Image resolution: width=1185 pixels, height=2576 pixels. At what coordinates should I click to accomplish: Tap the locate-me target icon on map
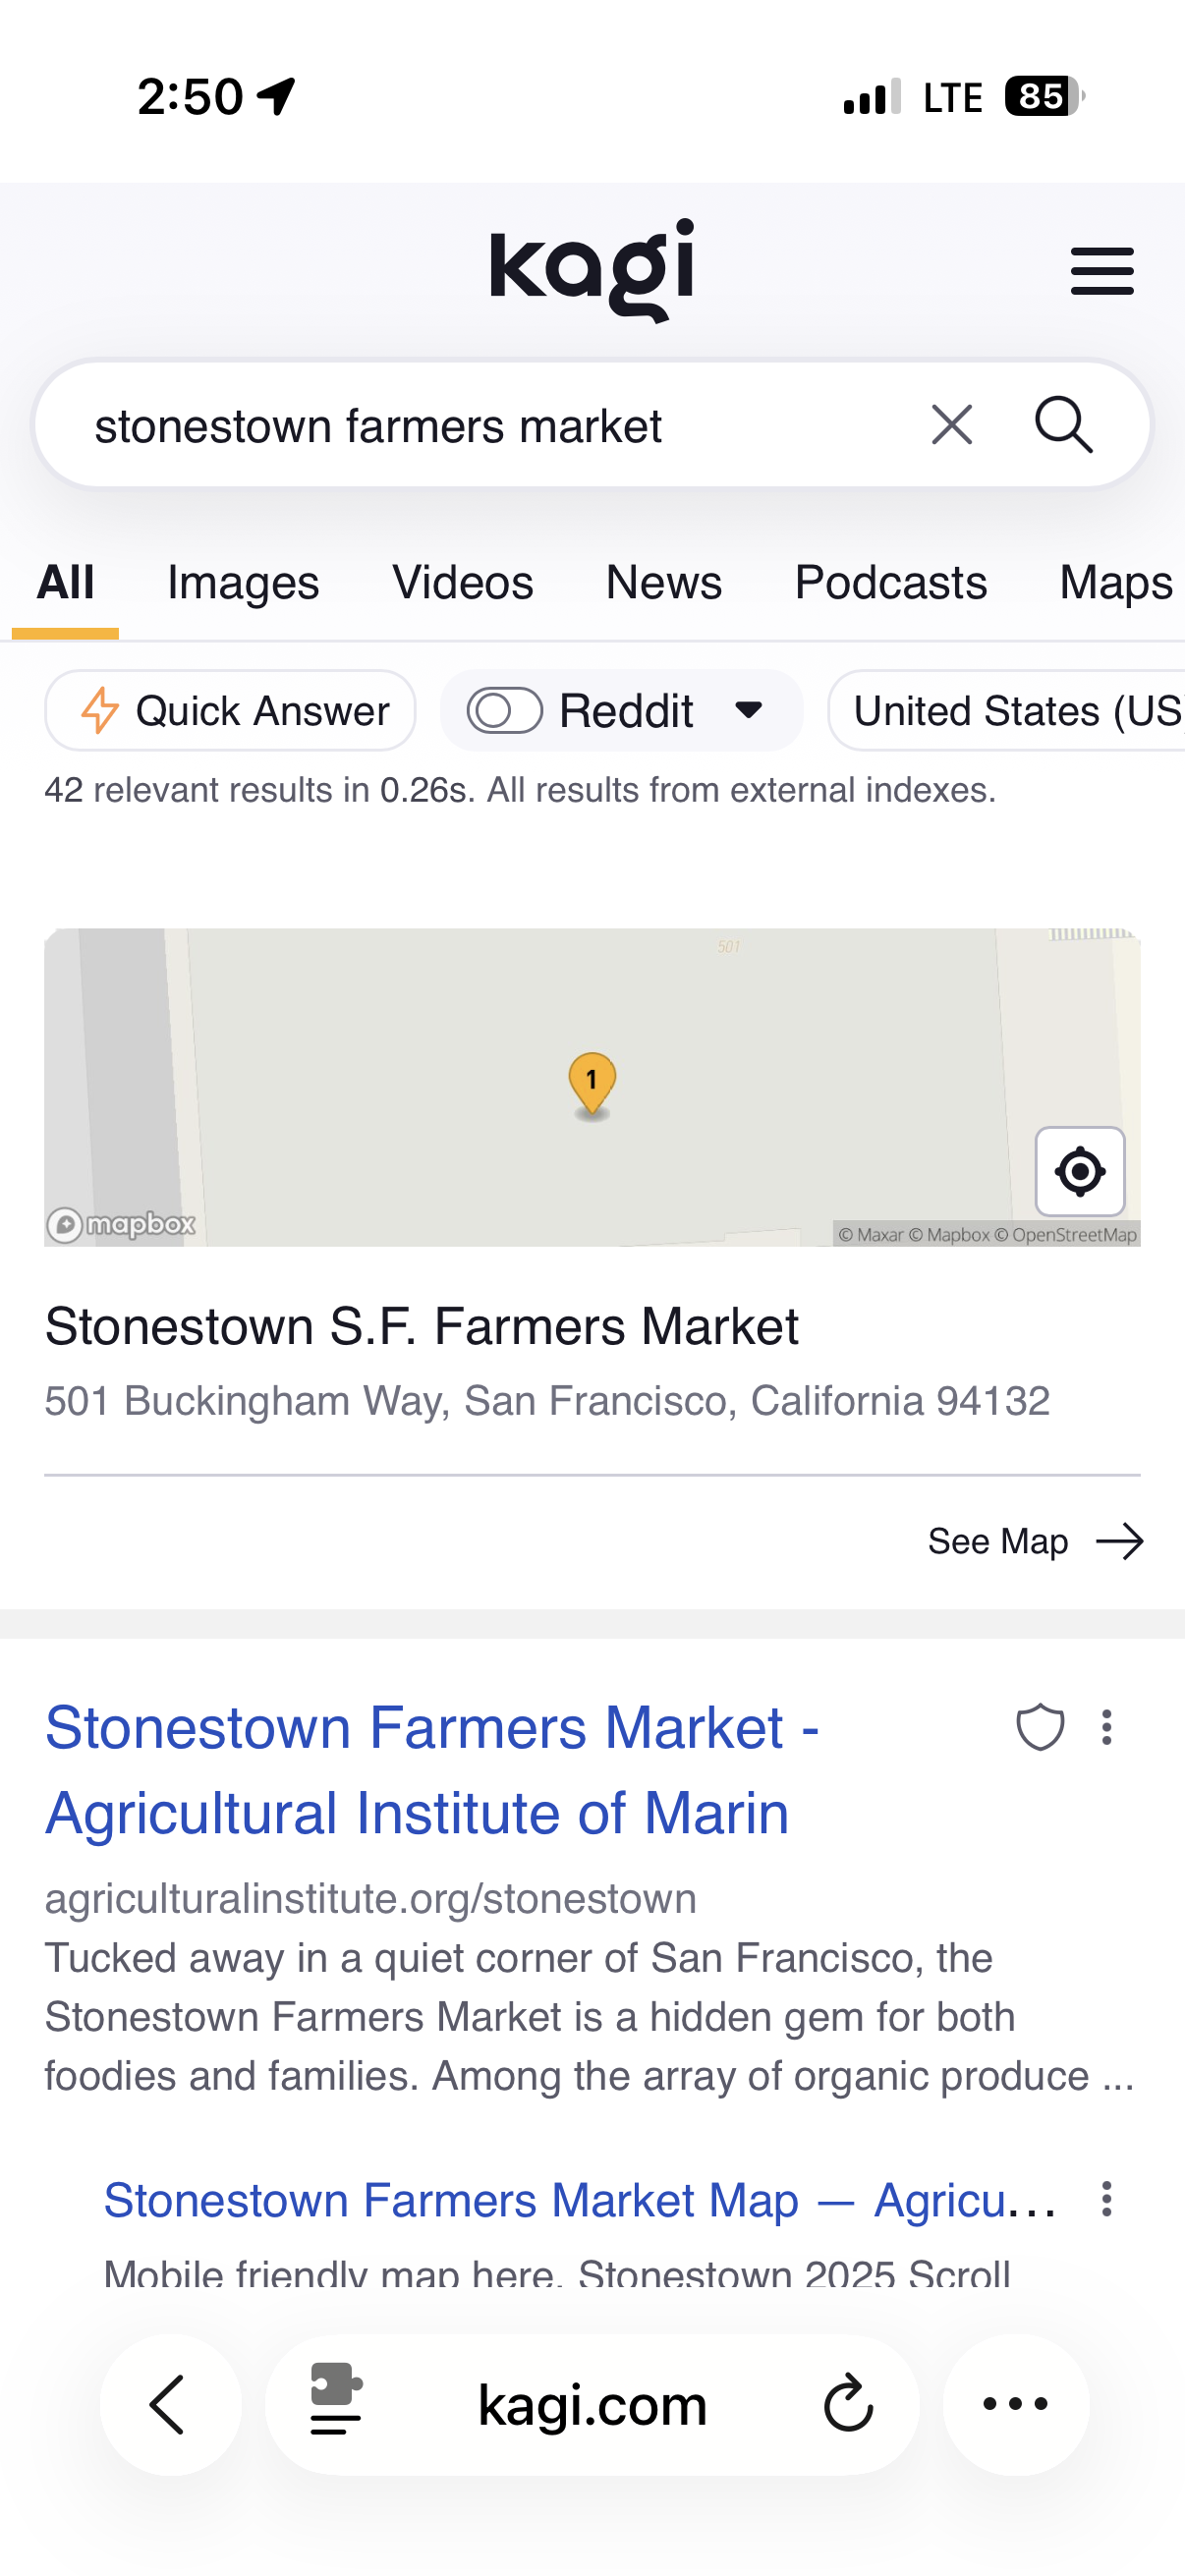1079,1171
